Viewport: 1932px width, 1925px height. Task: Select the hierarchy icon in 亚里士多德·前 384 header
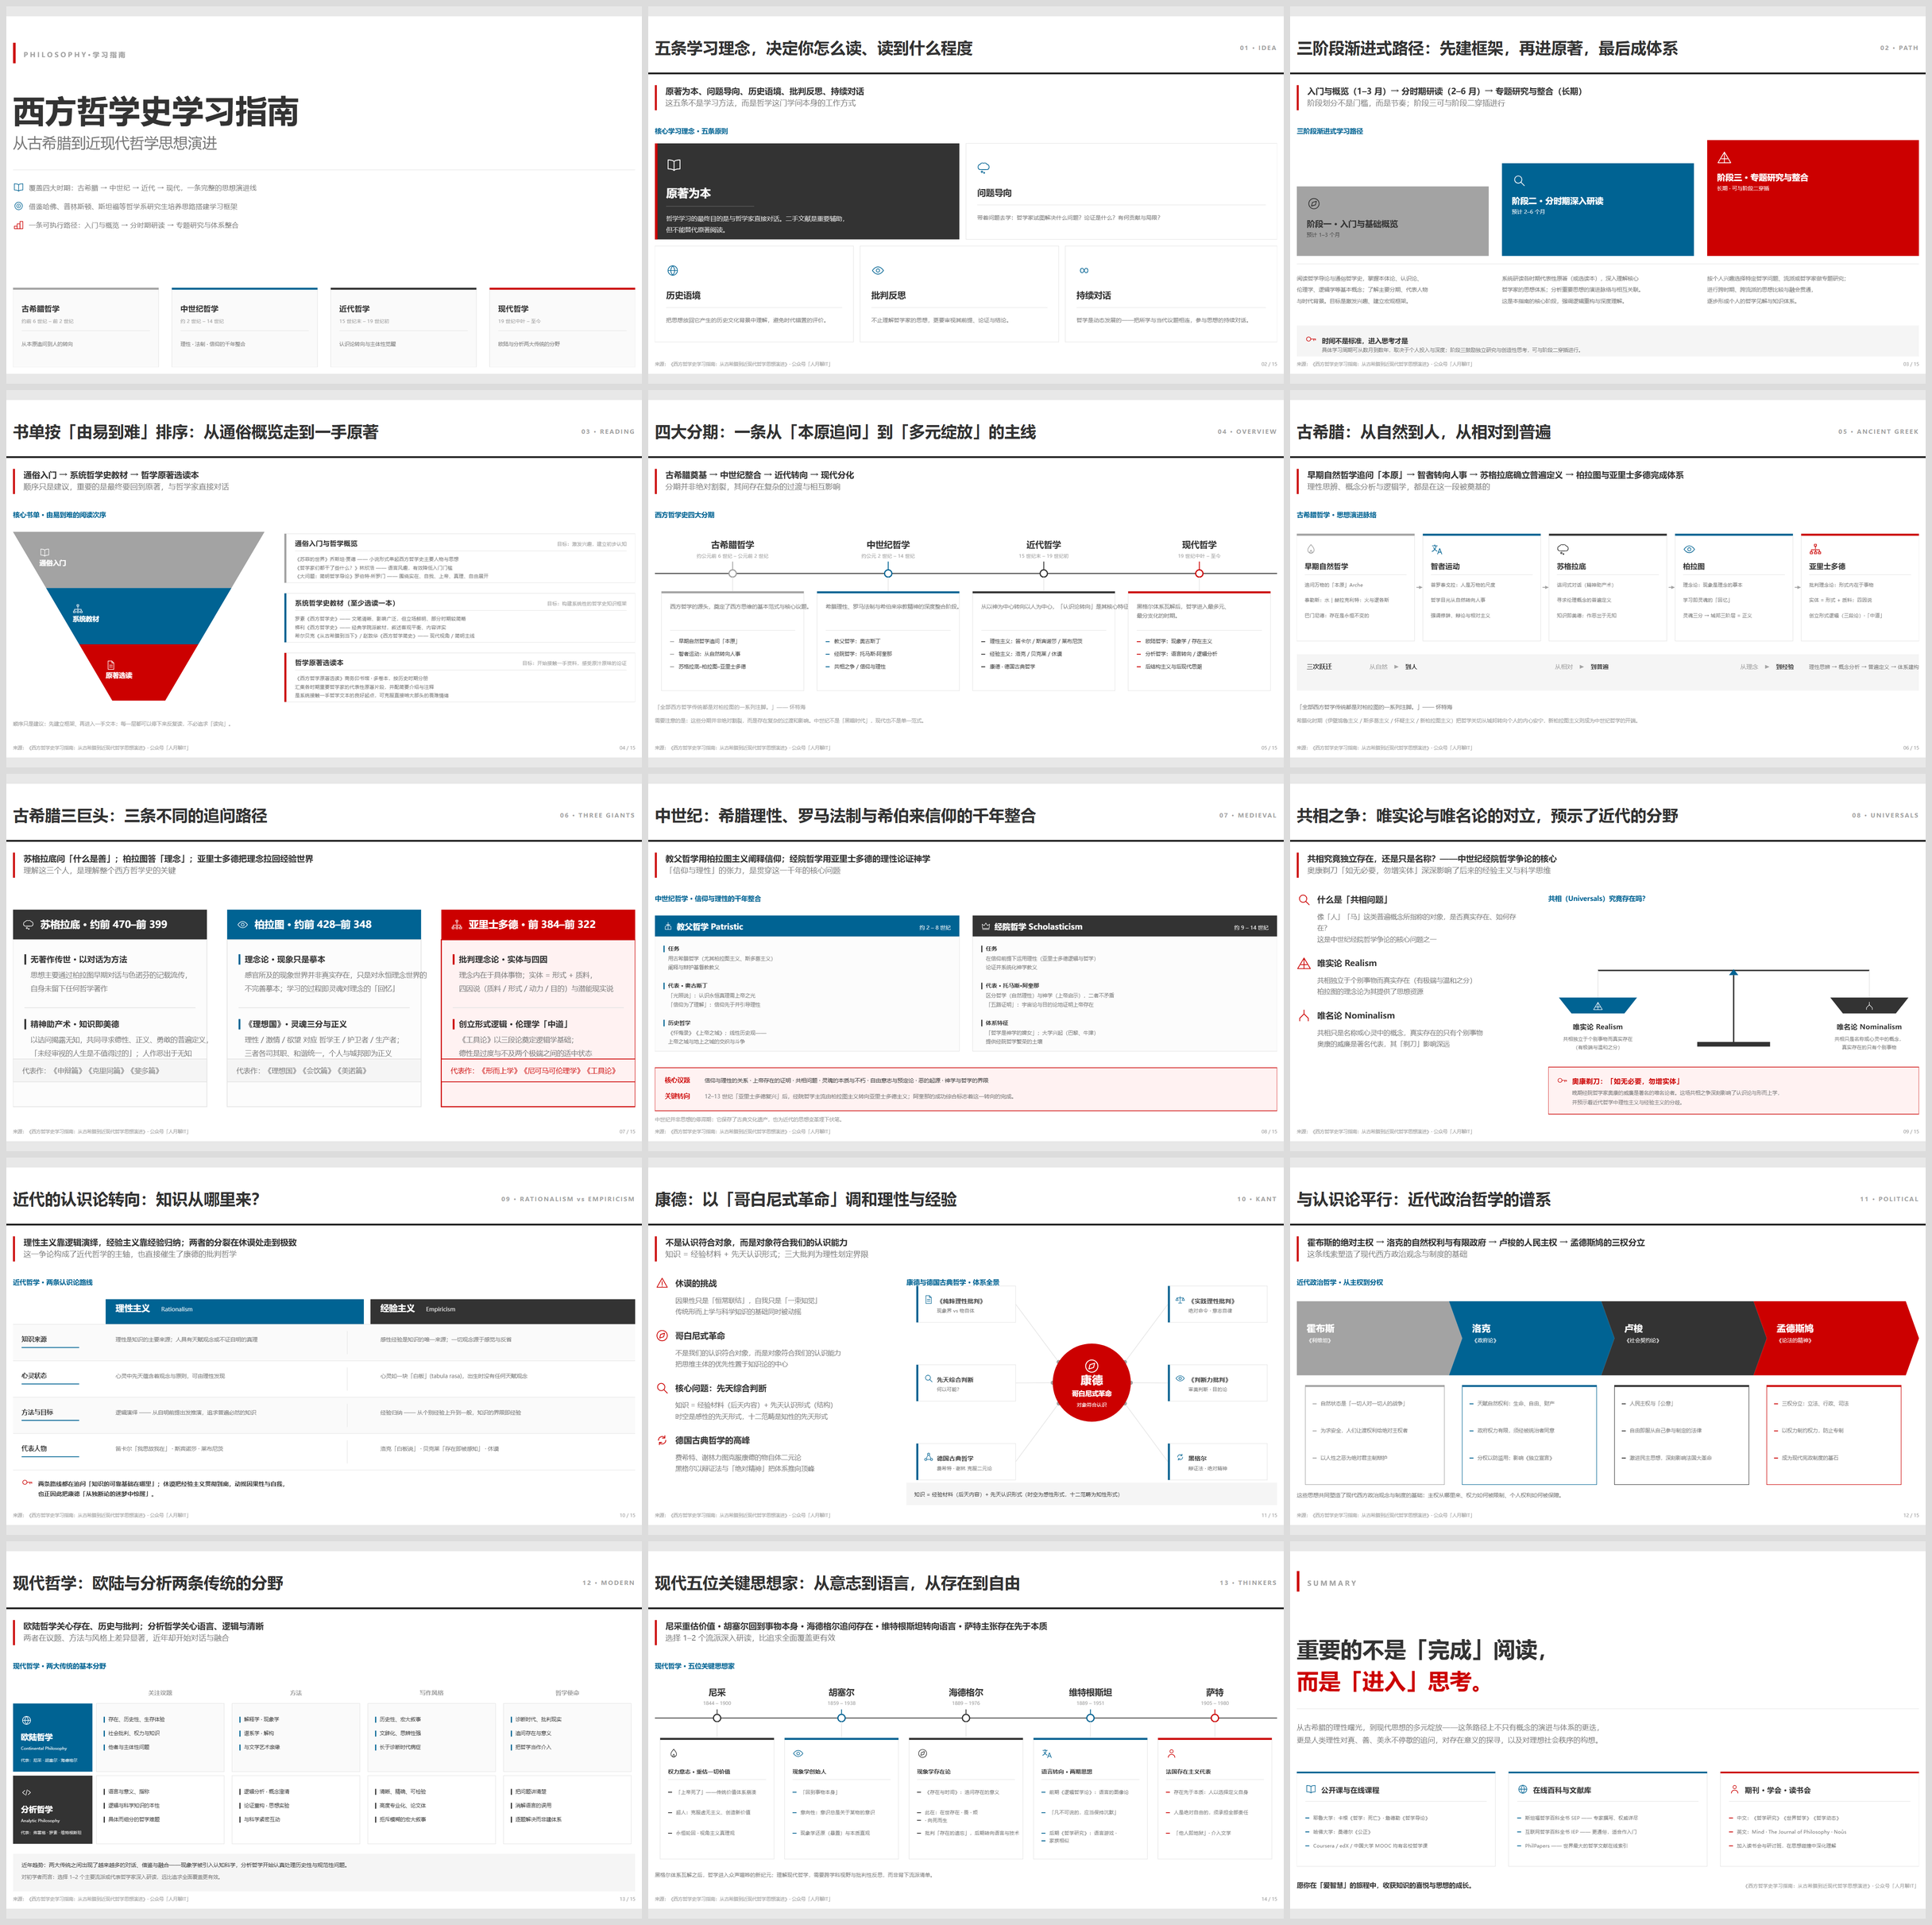click(457, 925)
